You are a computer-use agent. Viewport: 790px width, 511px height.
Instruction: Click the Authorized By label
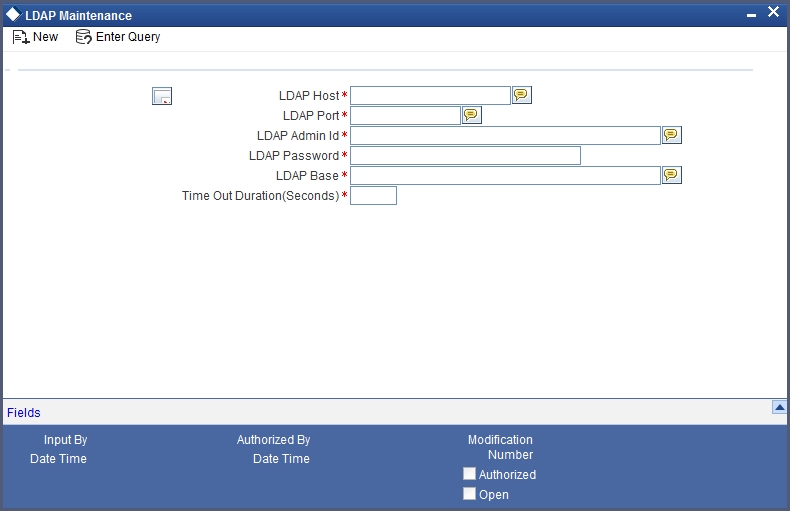click(x=274, y=440)
